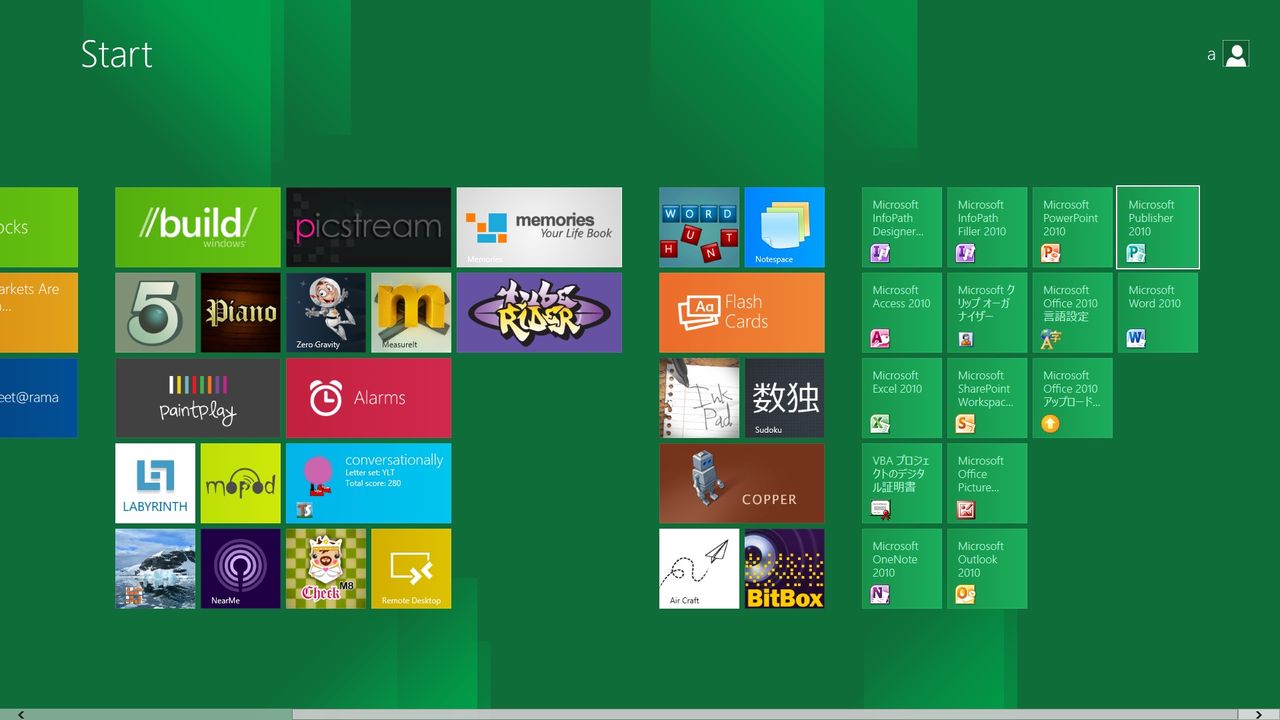
Task: Open the Alarms tile
Action: (368, 398)
